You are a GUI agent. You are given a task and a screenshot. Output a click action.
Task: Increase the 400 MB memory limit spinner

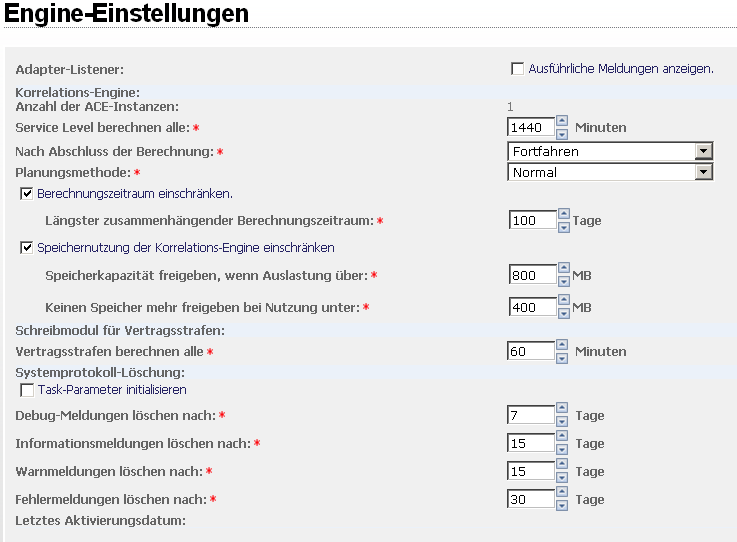coord(563,302)
